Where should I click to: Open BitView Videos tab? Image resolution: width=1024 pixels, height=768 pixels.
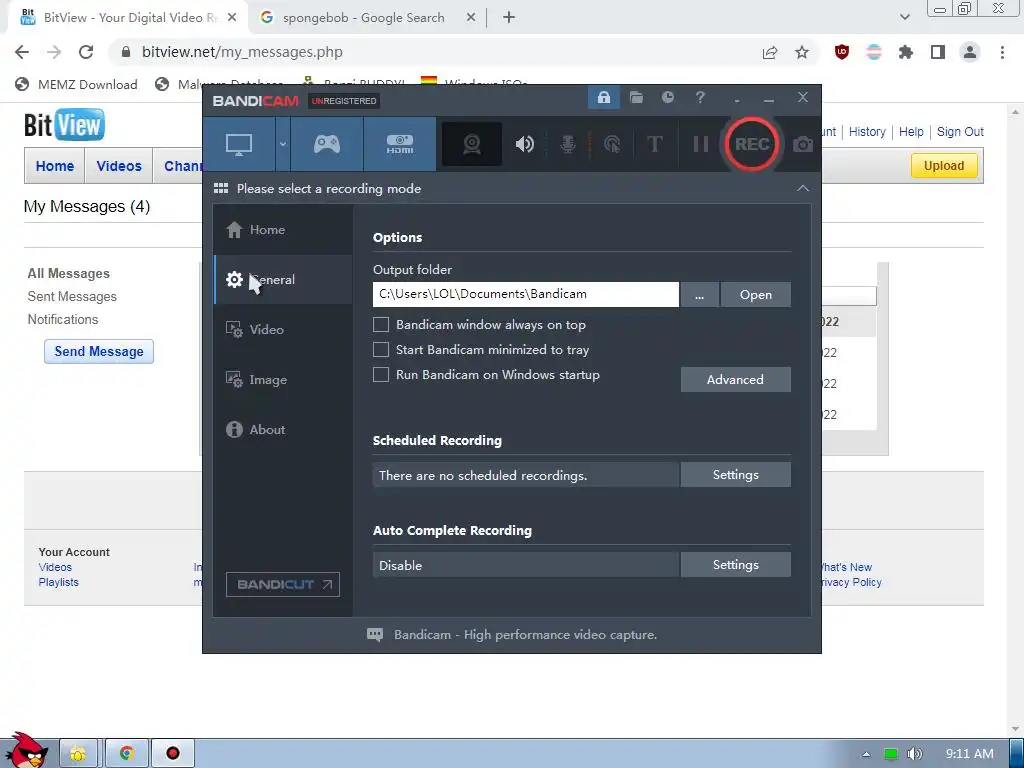tap(119, 166)
